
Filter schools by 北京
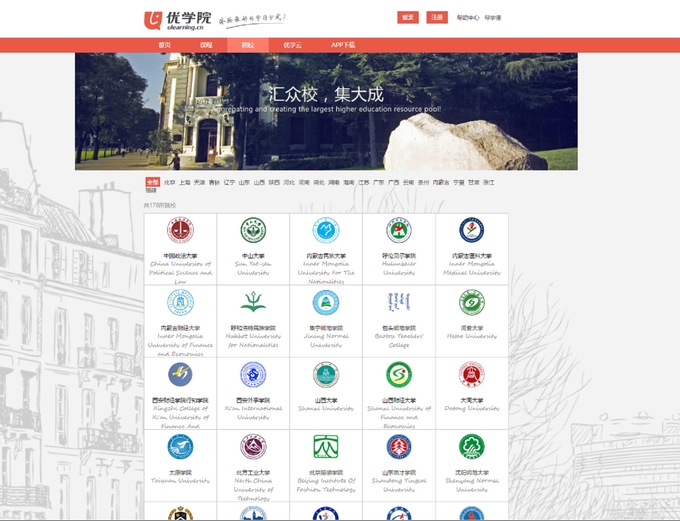tap(170, 183)
